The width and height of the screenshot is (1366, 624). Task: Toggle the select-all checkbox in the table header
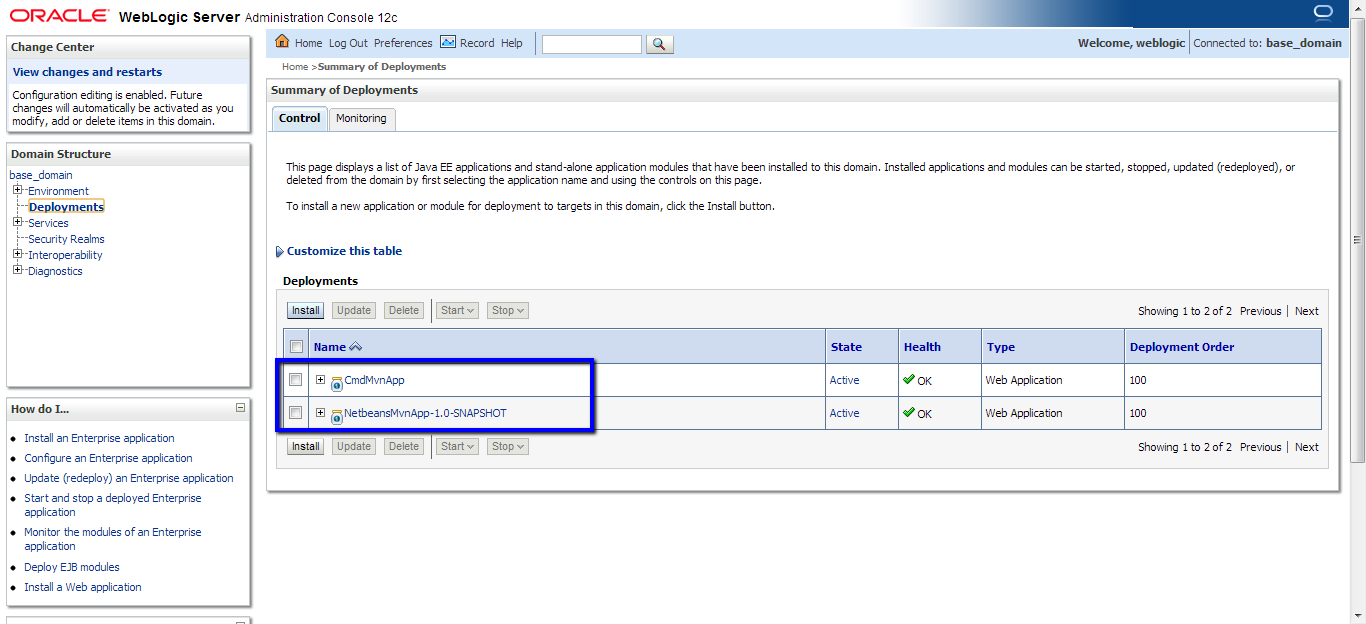click(x=296, y=345)
